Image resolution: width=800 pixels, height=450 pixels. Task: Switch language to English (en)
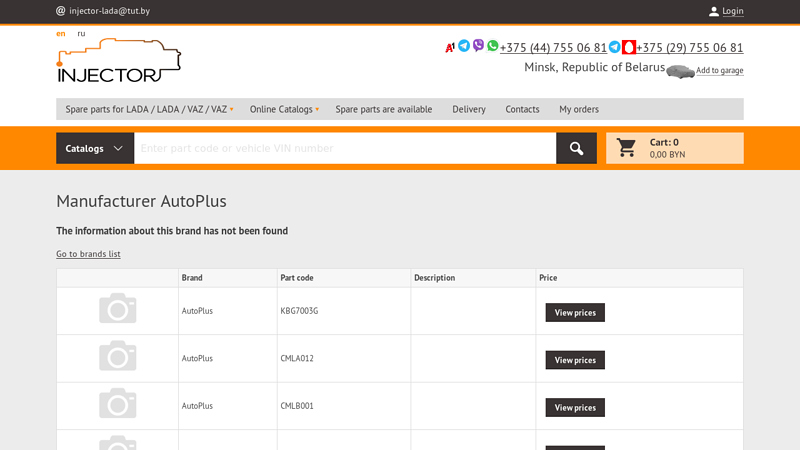61,34
